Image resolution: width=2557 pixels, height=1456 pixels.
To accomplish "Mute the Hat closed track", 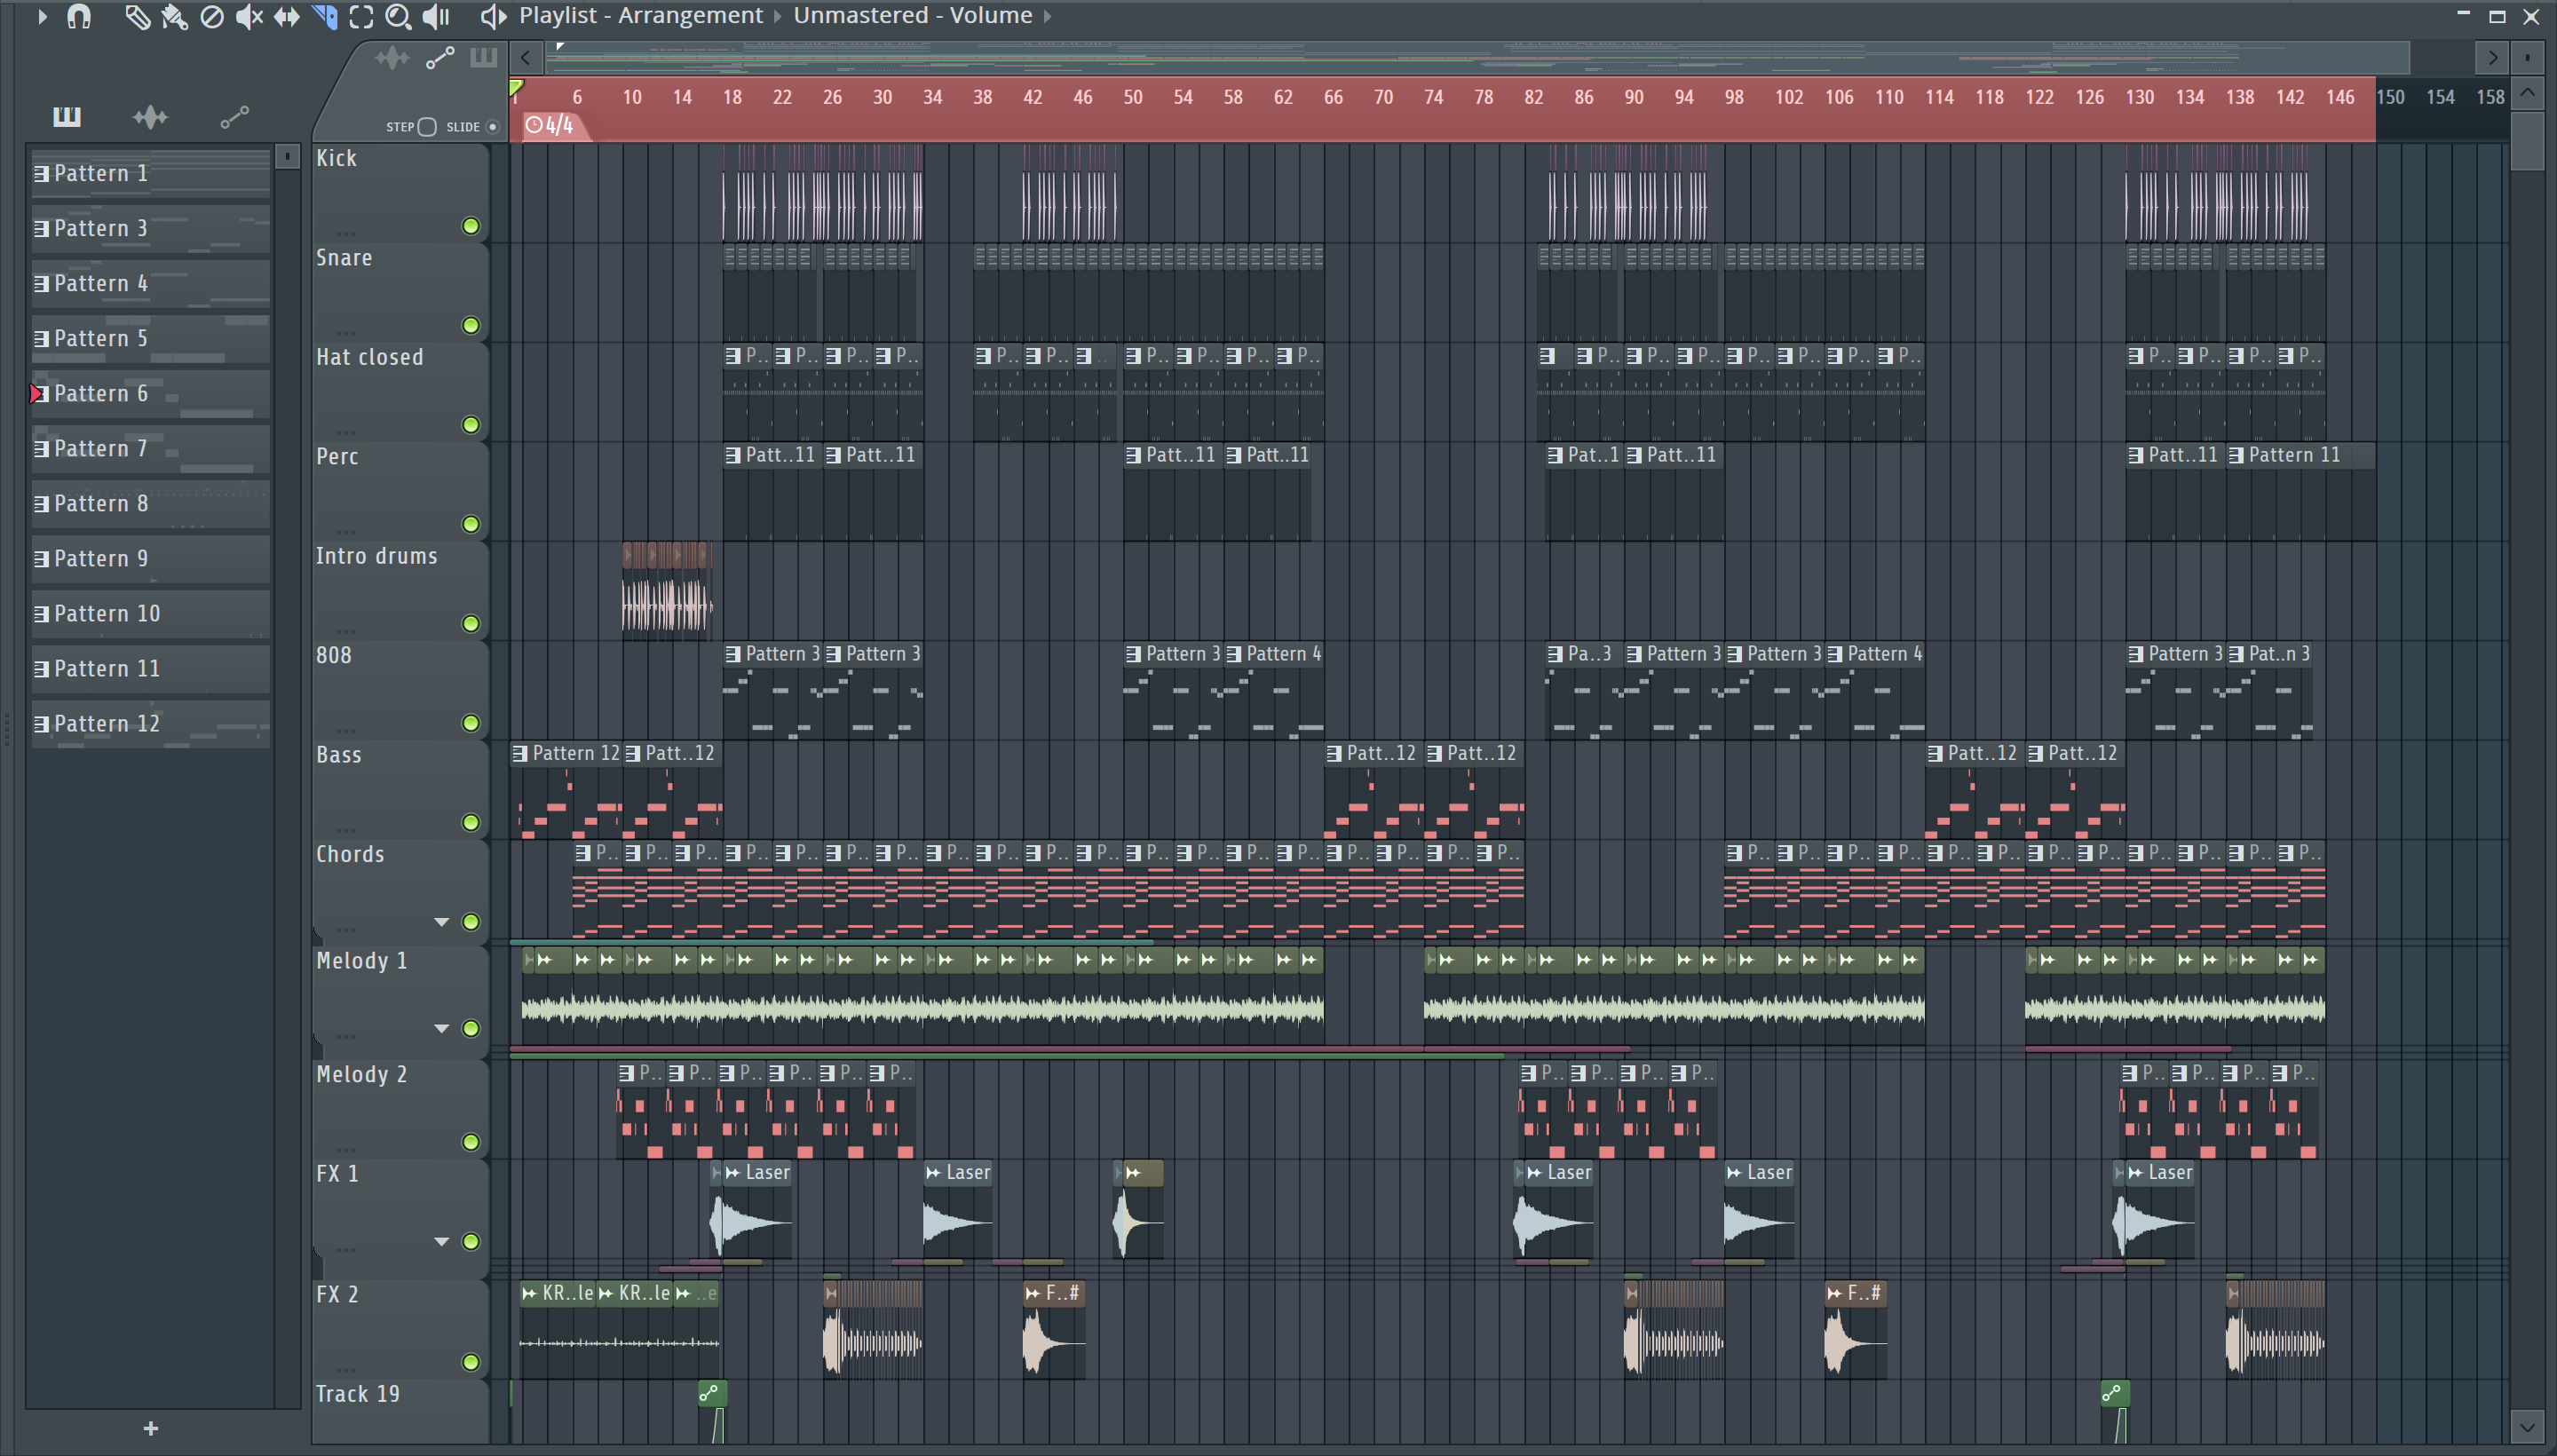I will click(470, 425).
